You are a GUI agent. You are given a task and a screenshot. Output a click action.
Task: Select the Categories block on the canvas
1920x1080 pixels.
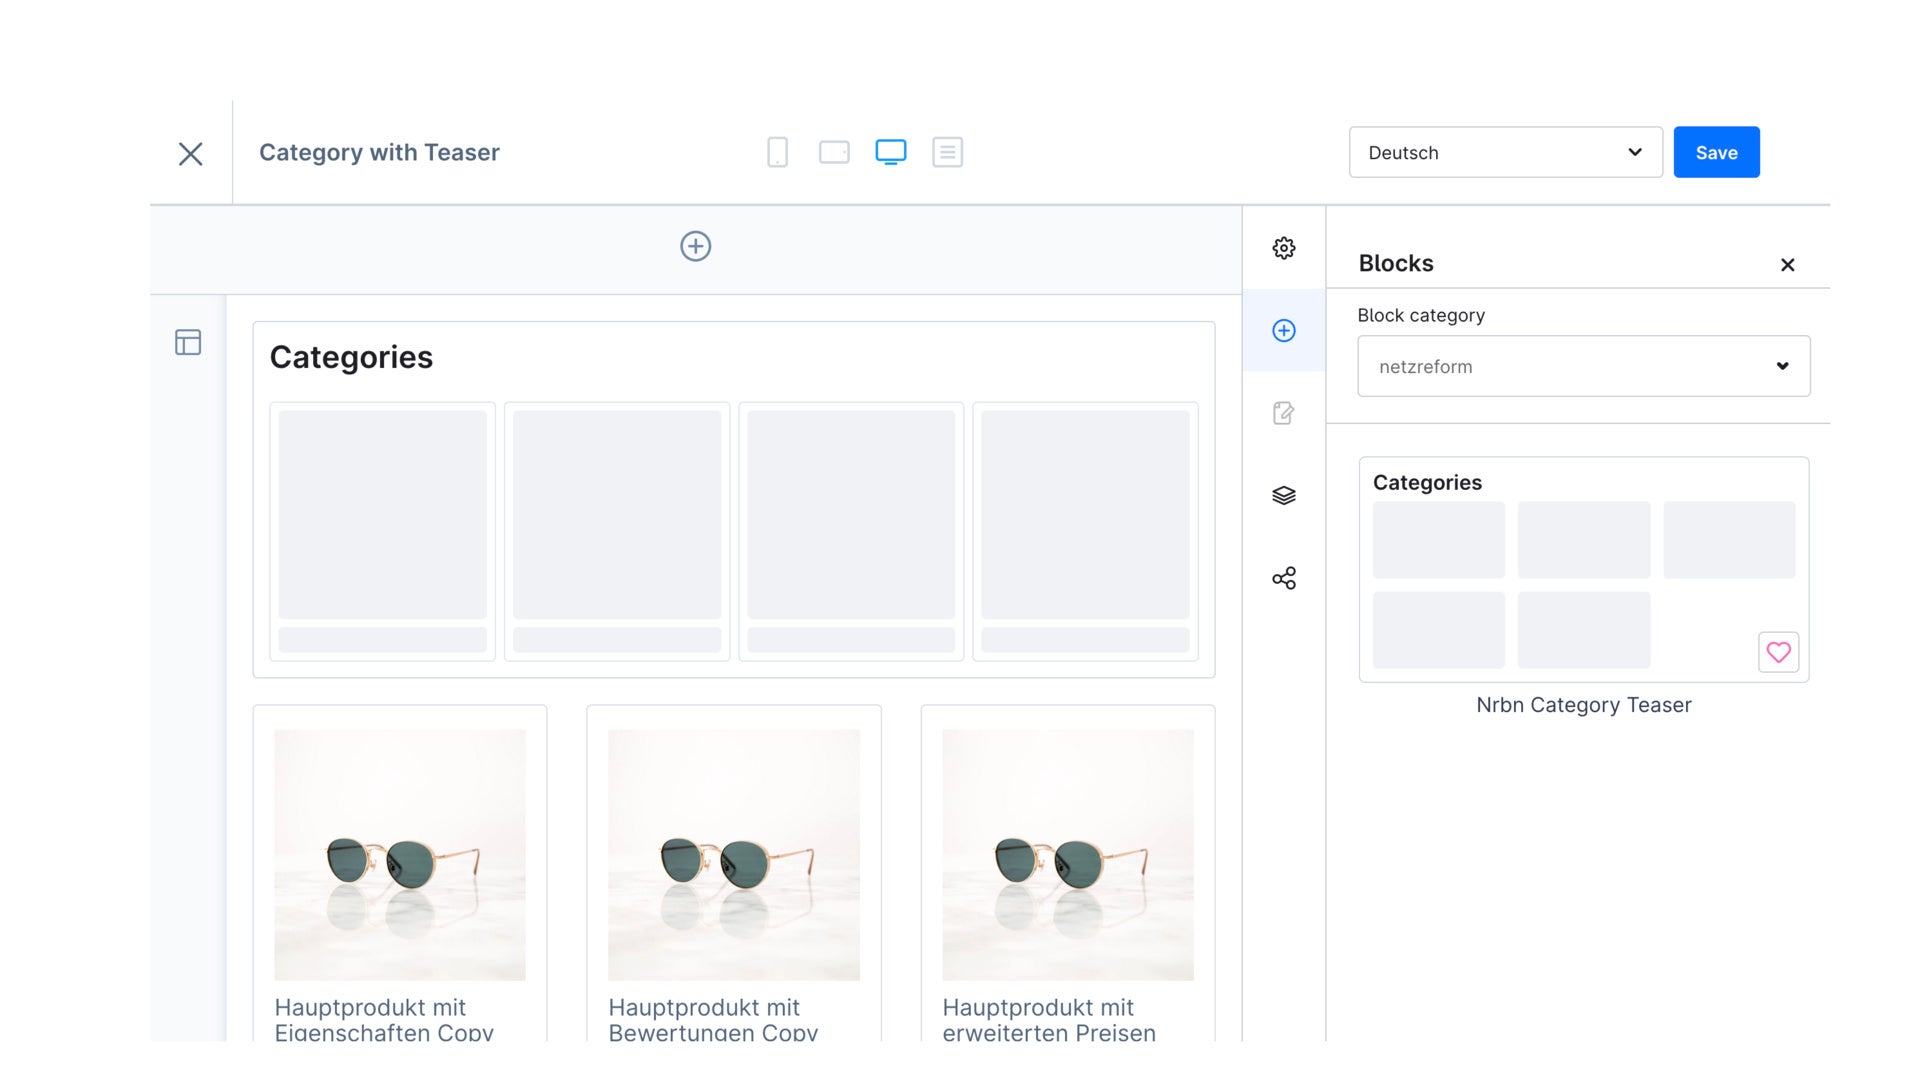coord(733,499)
